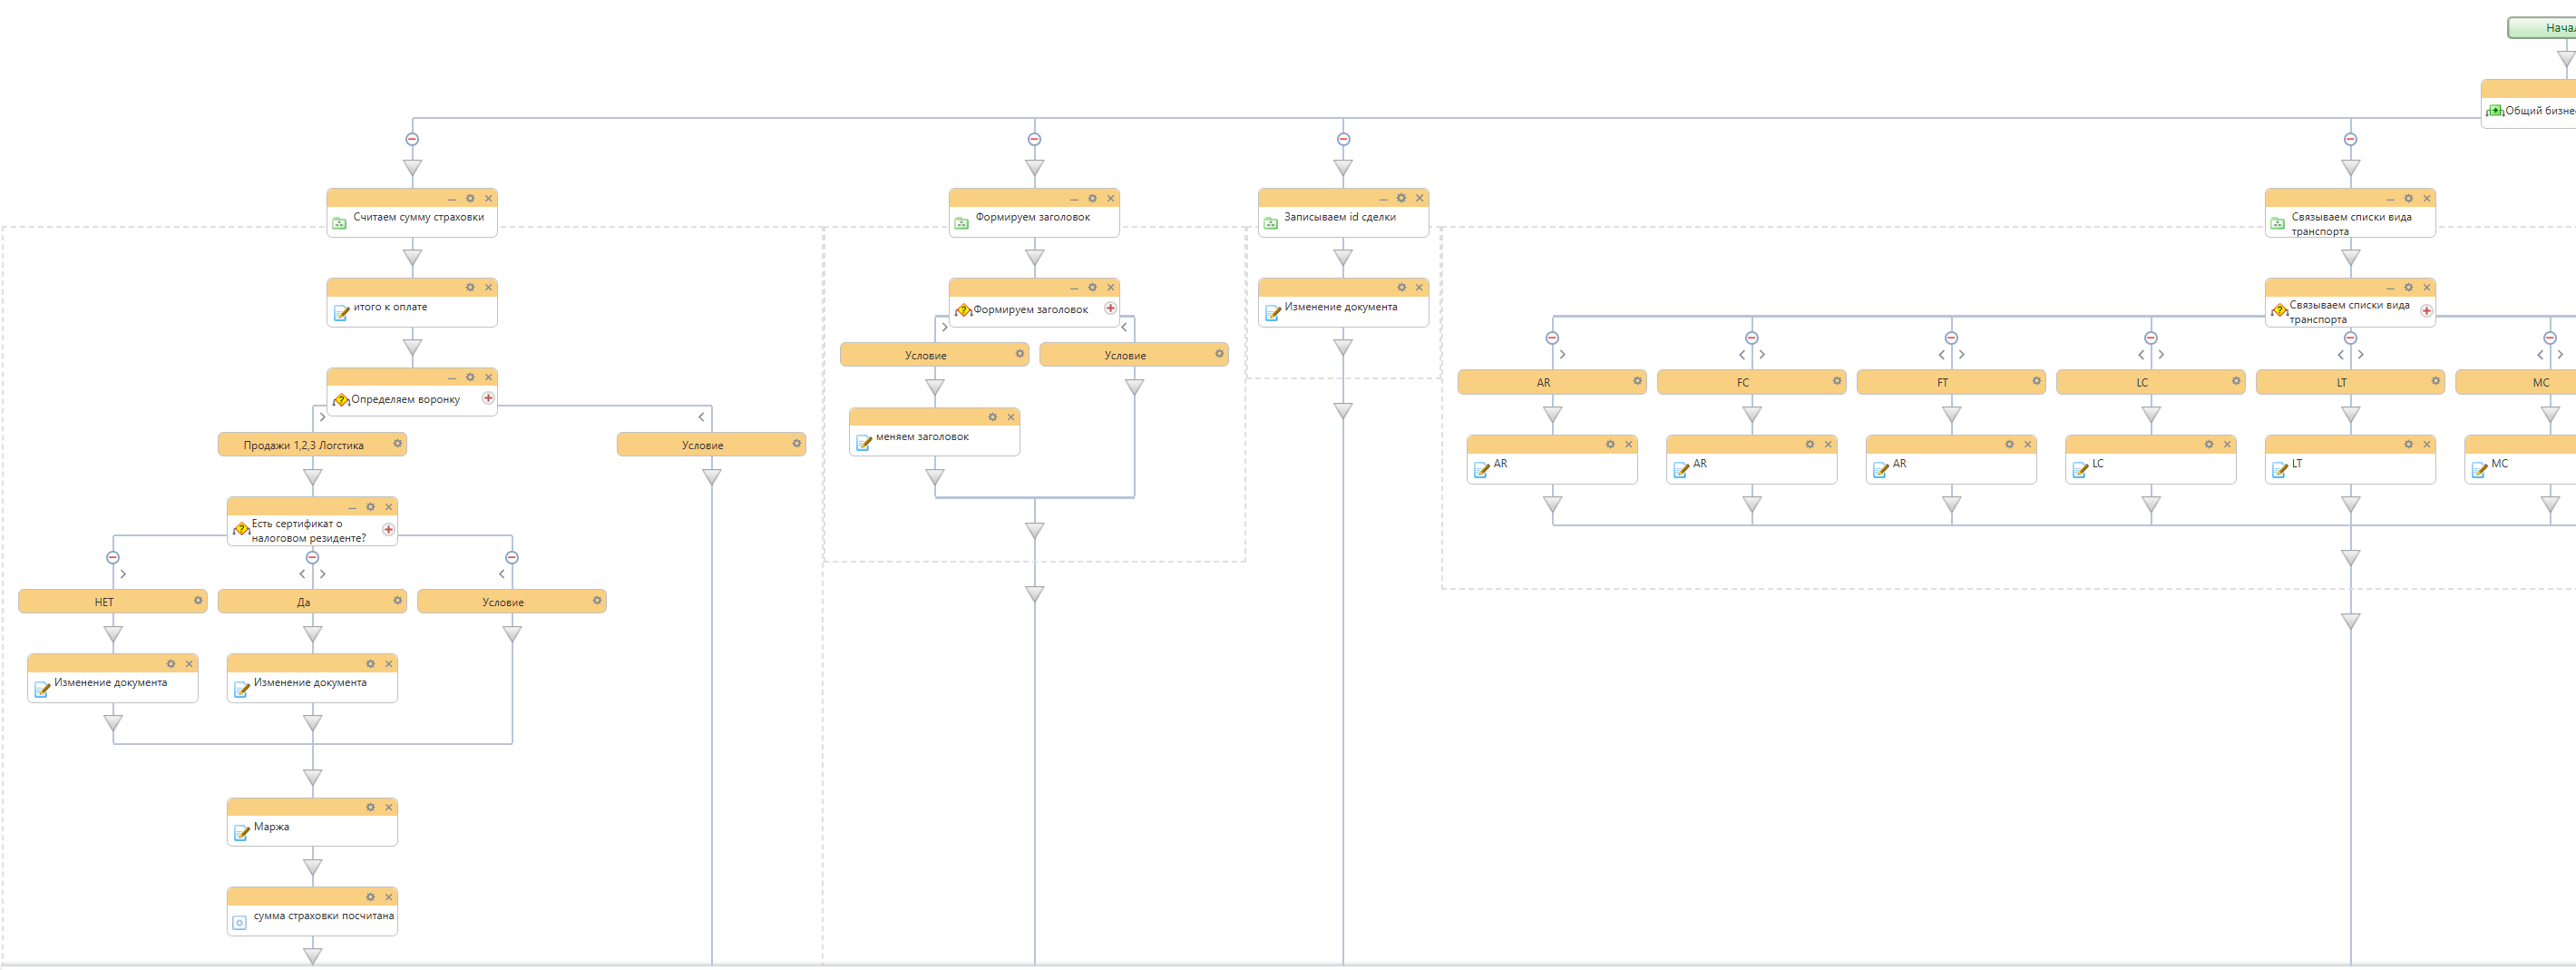Open gear settings on 'итого к оплате' block
The width and height of the screenshot is (2576, 970).
470,287
